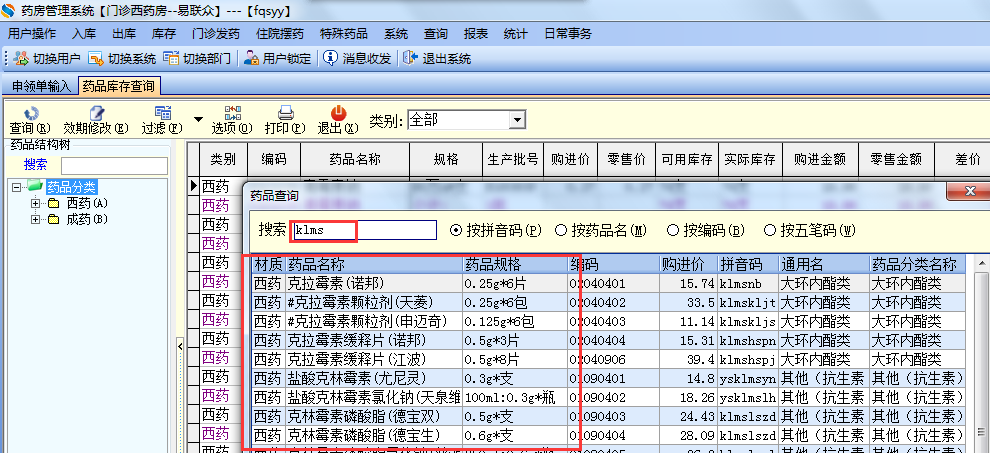
Task: Click the tree 搜索 input box
Action: pyautogui.click(x=114, y=166)
